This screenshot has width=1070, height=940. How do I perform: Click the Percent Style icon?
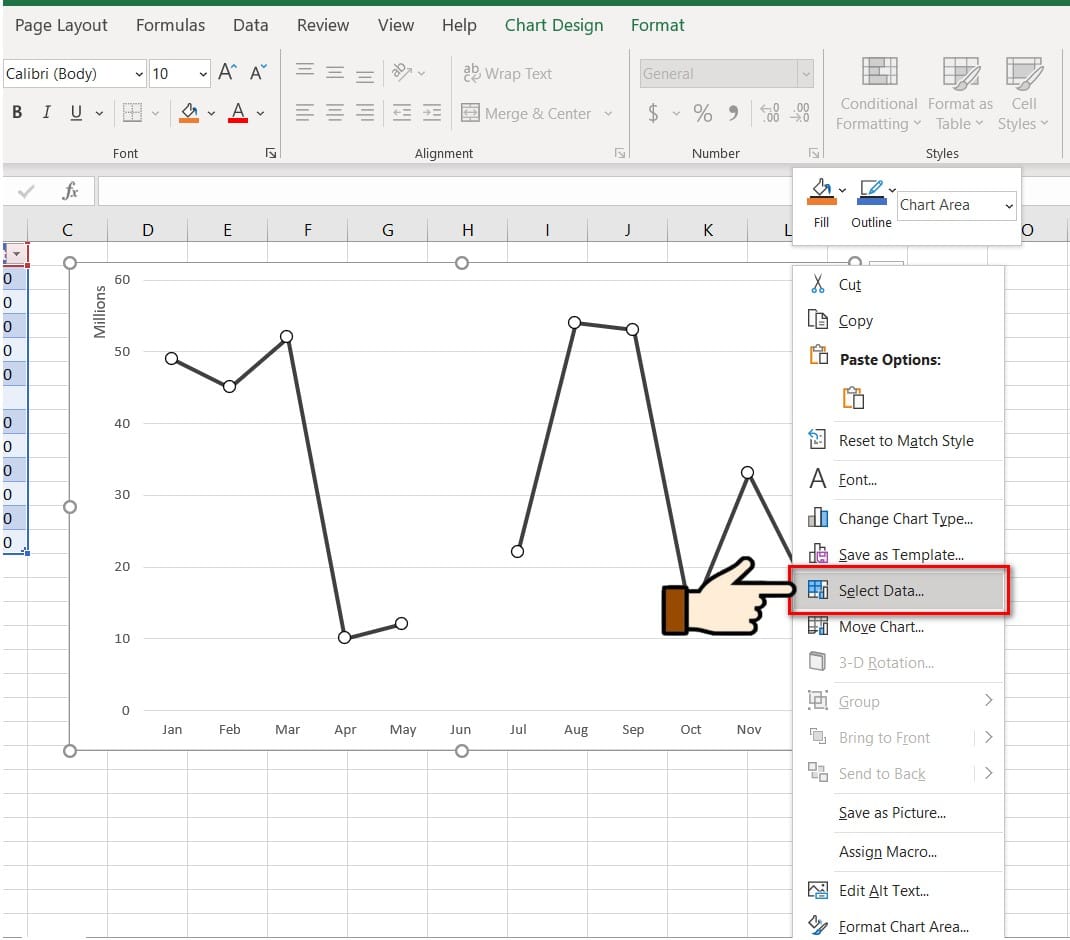coord(703,113)
